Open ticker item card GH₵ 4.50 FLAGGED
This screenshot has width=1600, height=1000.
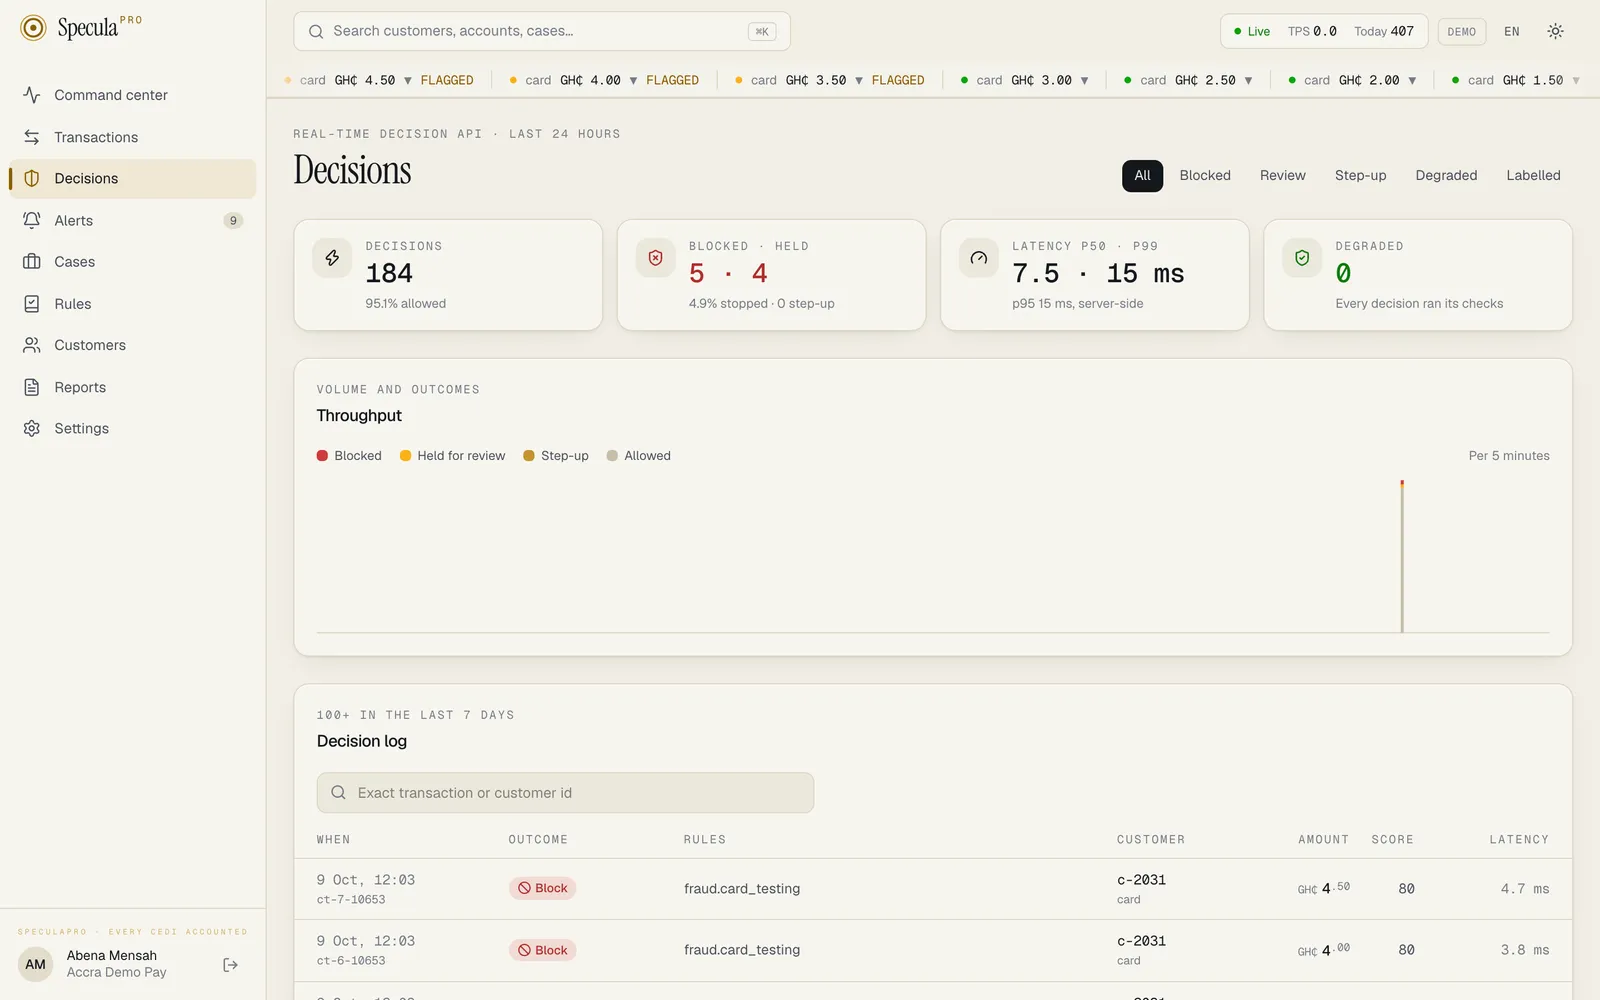coord(379,80)
